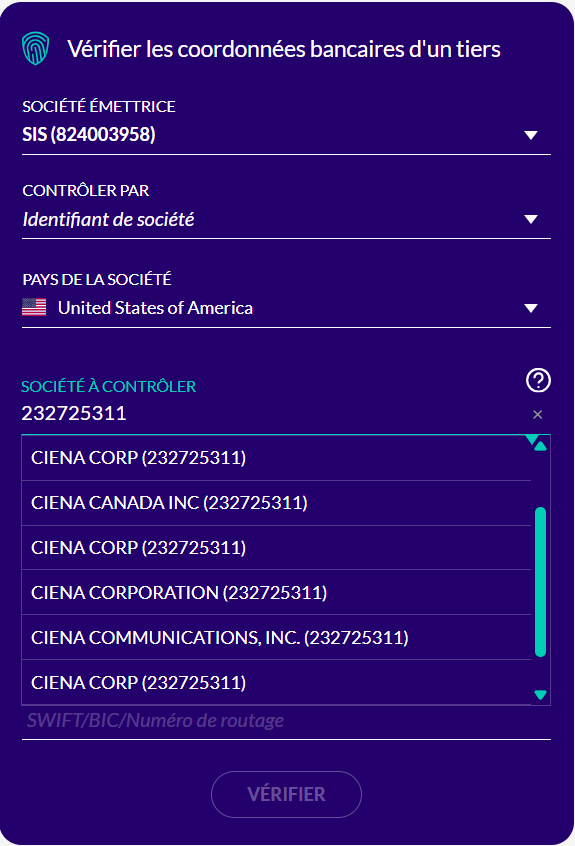Clear the société à contrôler field with X
This screenshot has height=846, width=575.
pos(537,414)
